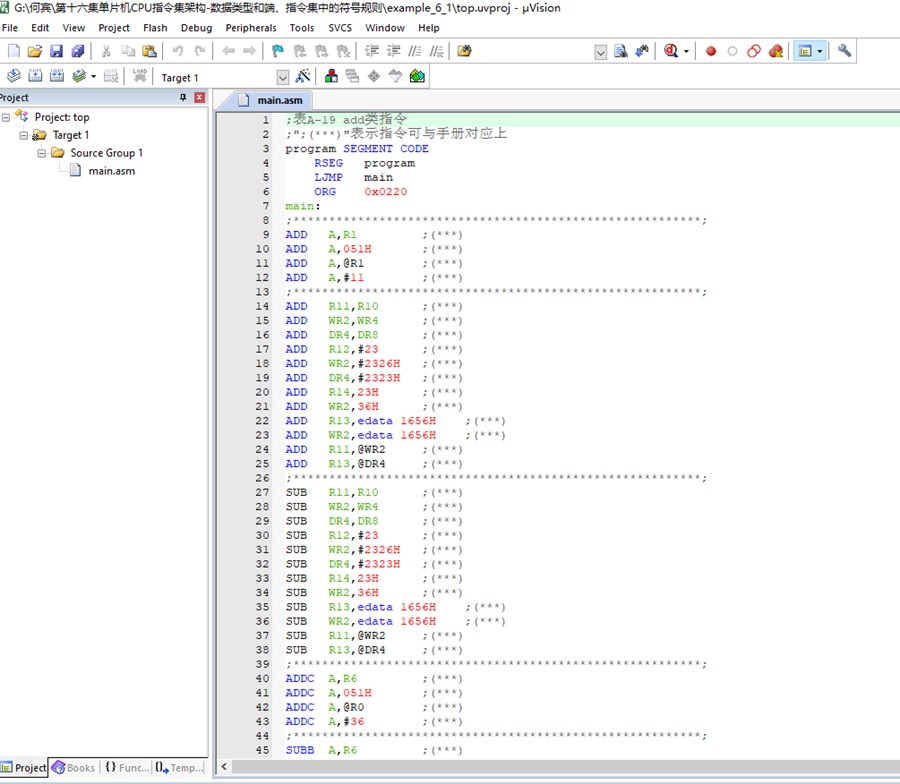Click the Open file folder icon
900x784 pixels.
point(35,51)
